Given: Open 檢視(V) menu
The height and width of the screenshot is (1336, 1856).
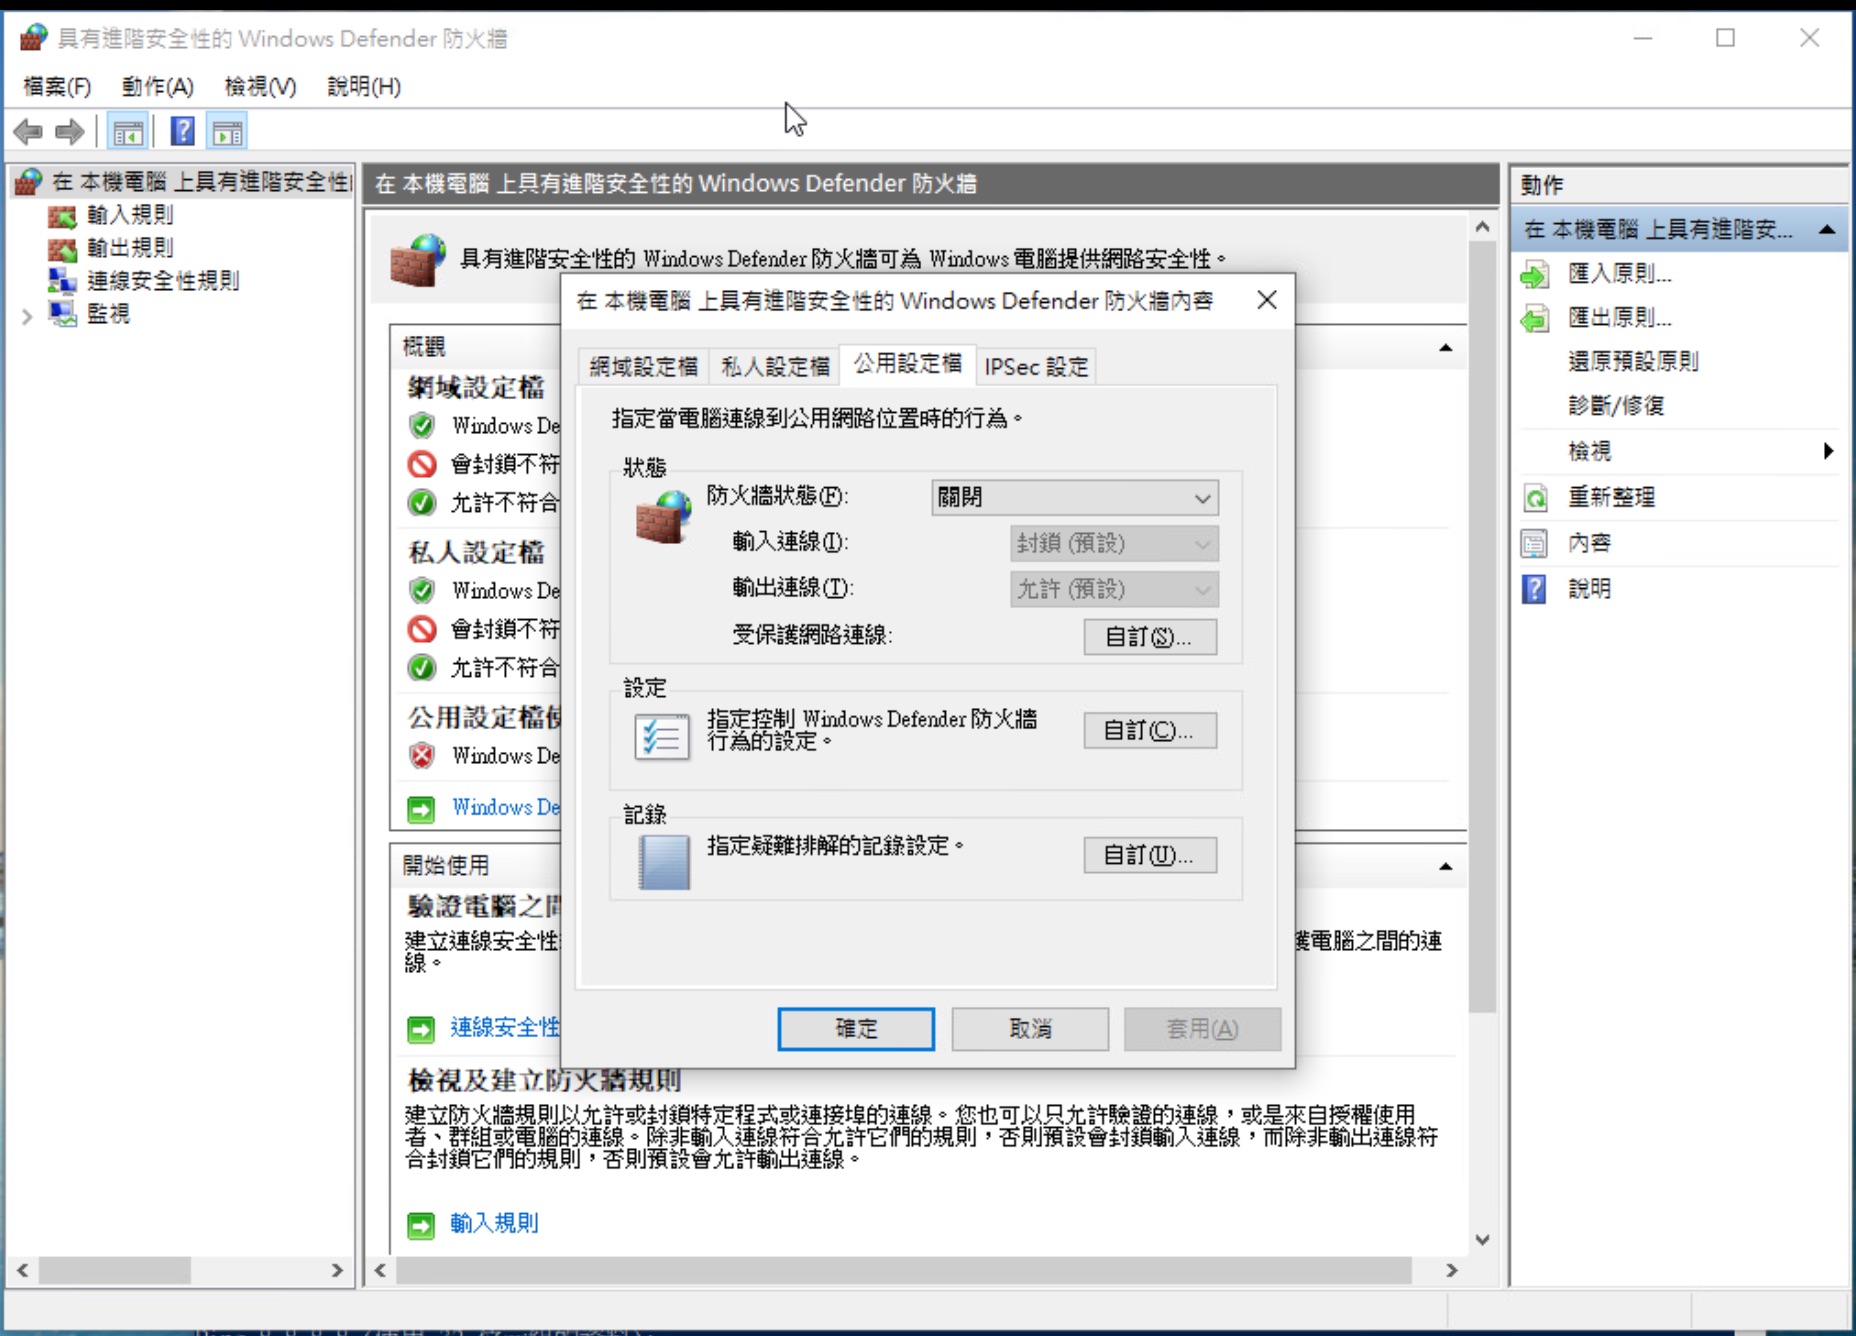Looking at the screenshot, I should click(260, 87).
